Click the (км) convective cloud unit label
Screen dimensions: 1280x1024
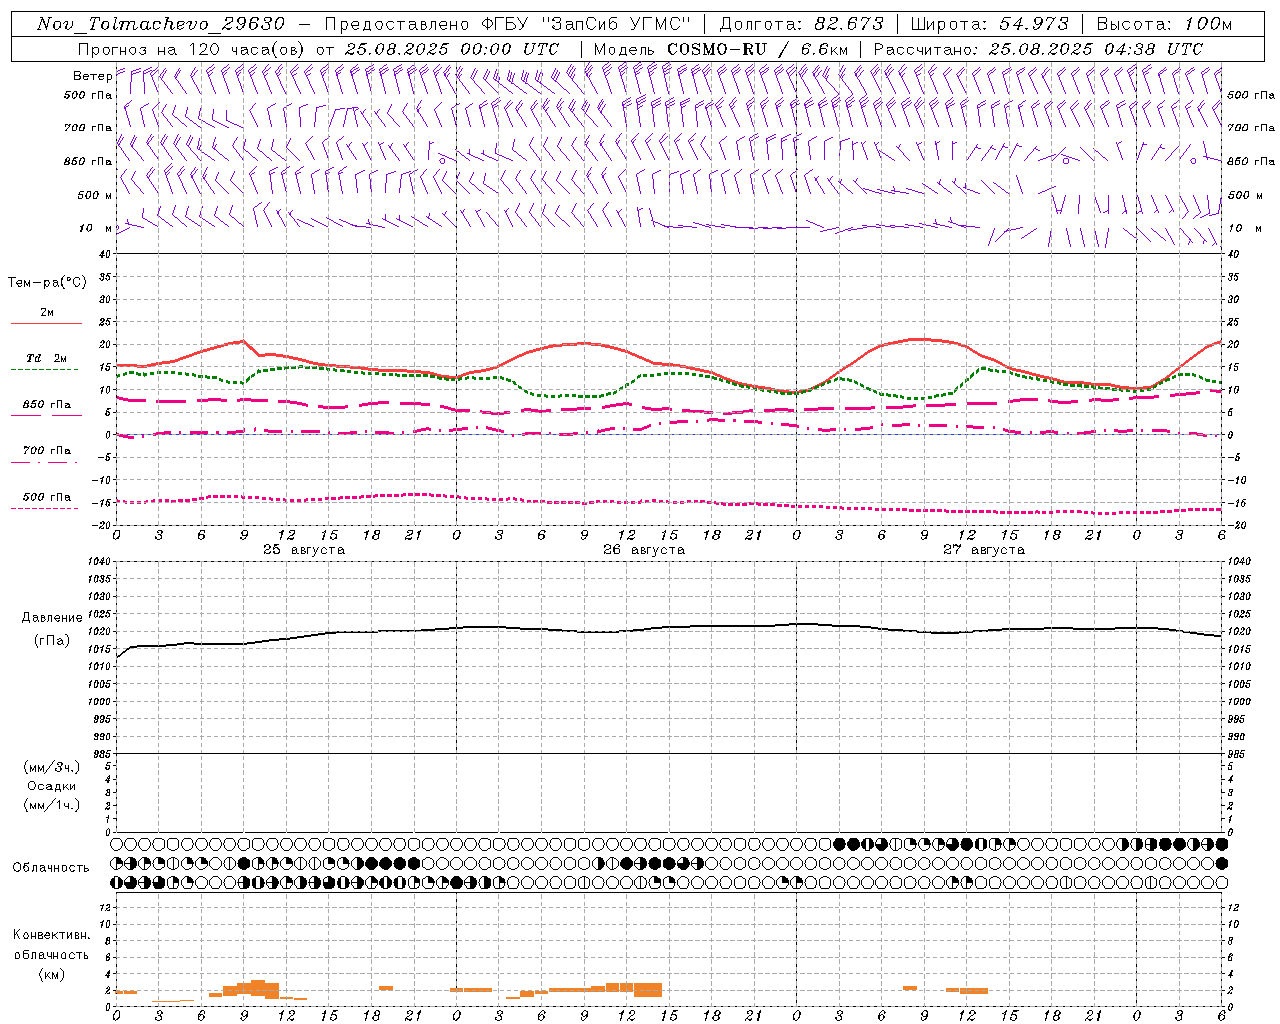[52, 974]
